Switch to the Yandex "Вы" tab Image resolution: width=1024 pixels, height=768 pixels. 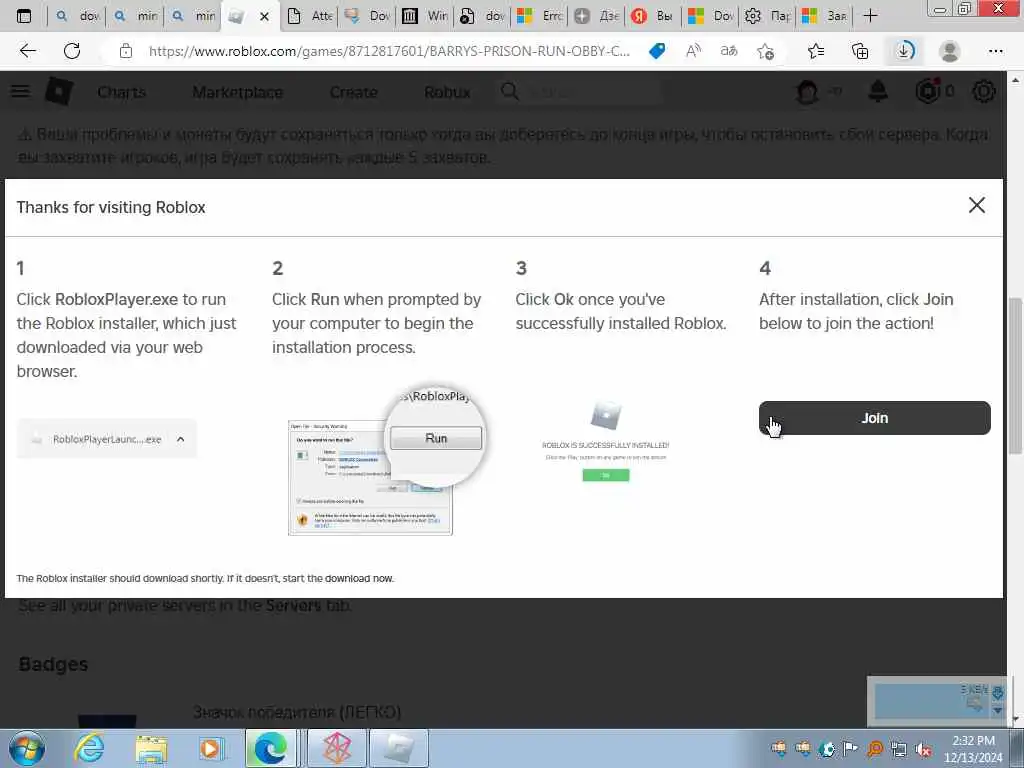click(654, 16)
